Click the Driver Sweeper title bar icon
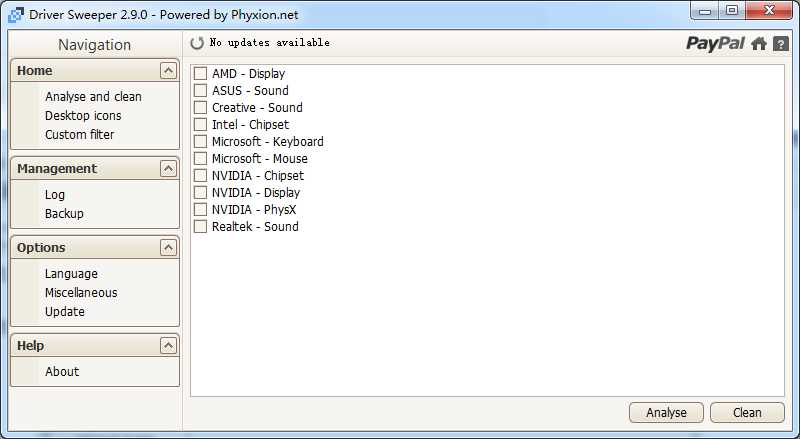Image resolution: width=800 pixels, height=439 pixels. (x=16, y=15)
